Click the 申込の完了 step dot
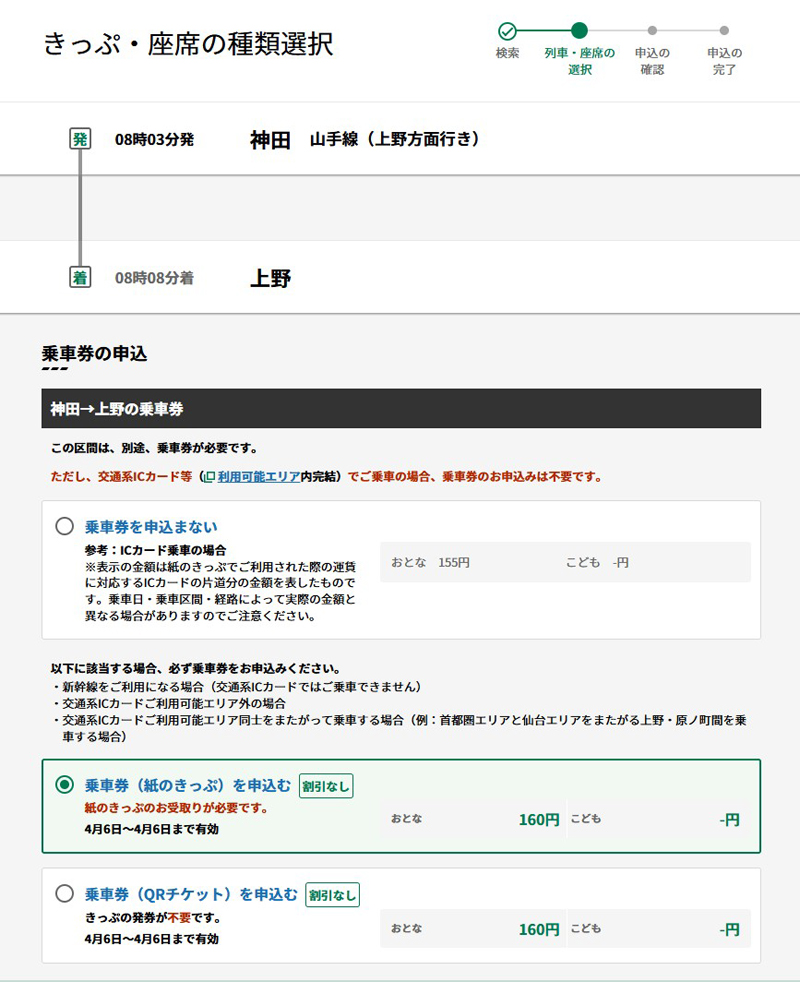Screen dimensions: 800x982 [724, 31]
